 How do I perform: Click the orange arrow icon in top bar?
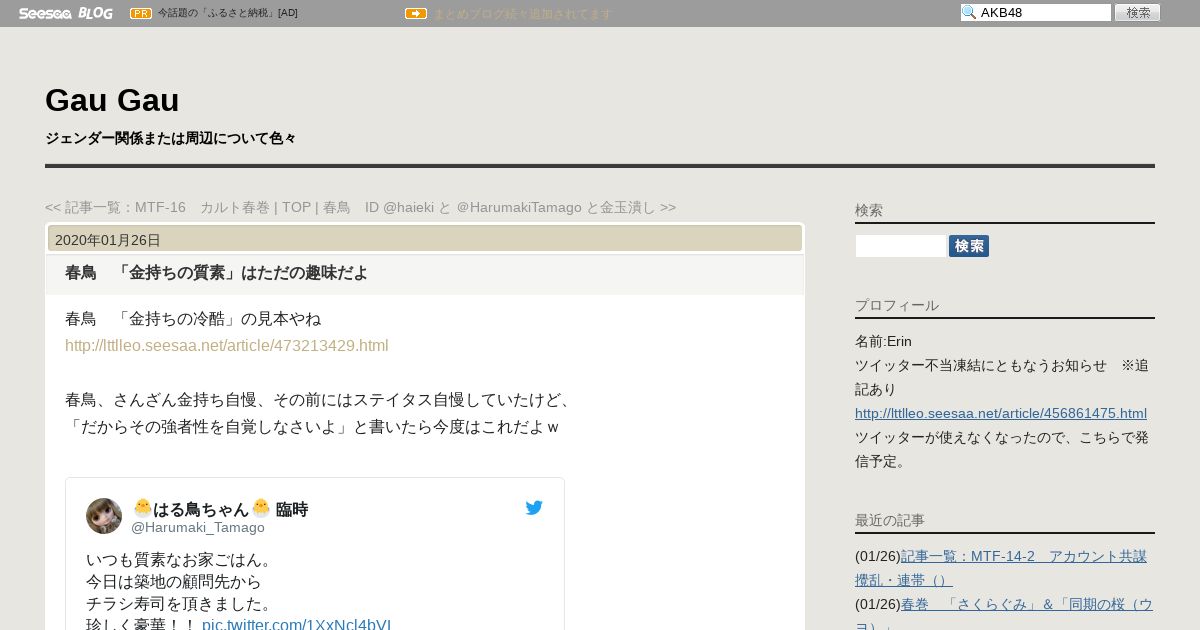coord(416,13)
